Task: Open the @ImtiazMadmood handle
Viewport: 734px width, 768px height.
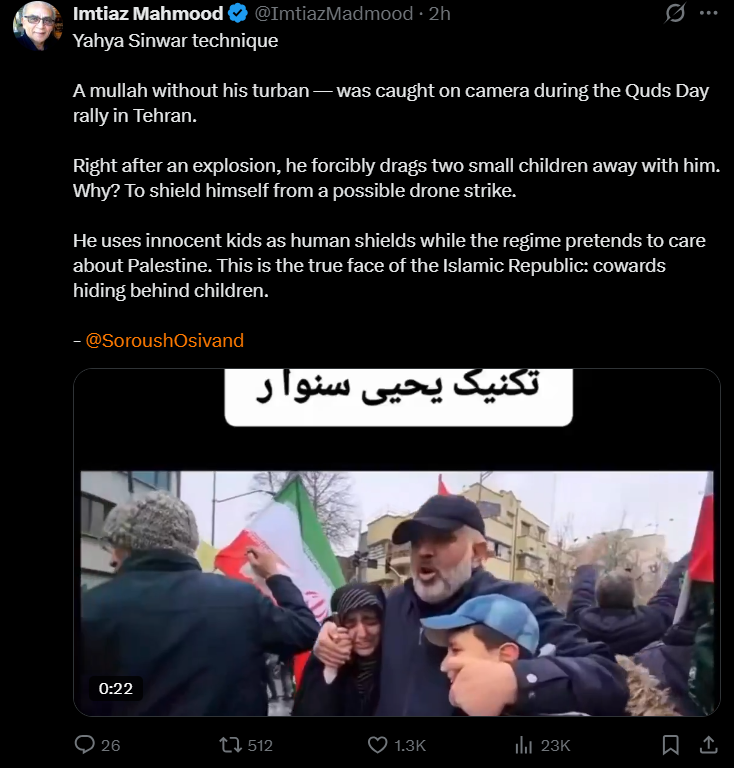Action: (333, 14)
